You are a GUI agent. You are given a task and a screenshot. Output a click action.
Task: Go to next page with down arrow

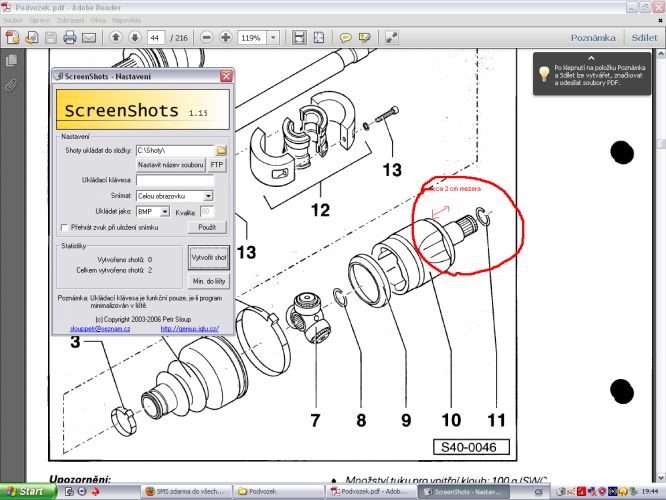coord(135,38)
